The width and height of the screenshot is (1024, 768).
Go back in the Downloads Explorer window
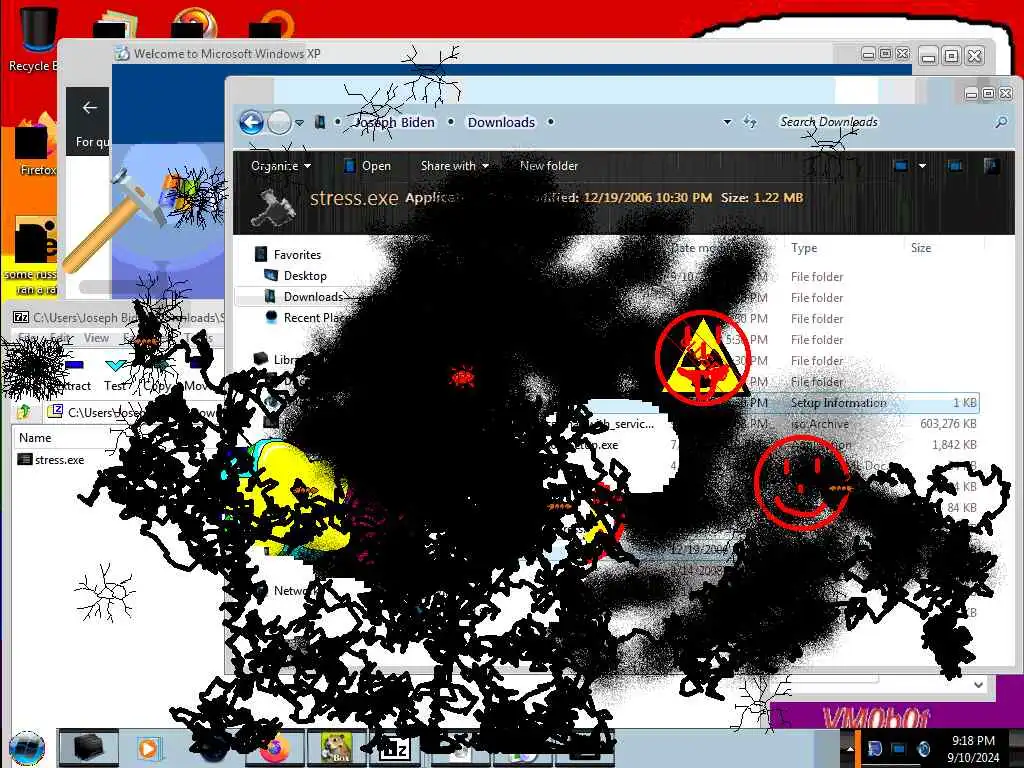pos(251,122)
